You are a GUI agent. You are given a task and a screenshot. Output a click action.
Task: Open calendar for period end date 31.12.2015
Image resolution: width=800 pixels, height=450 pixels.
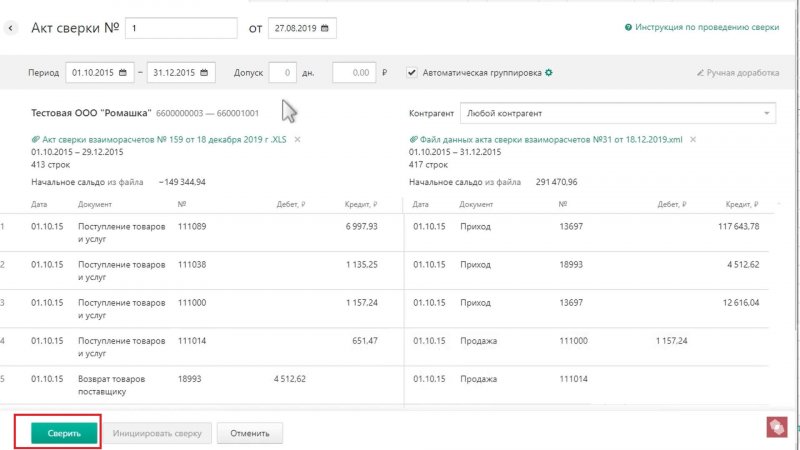(x=204, y=73)
